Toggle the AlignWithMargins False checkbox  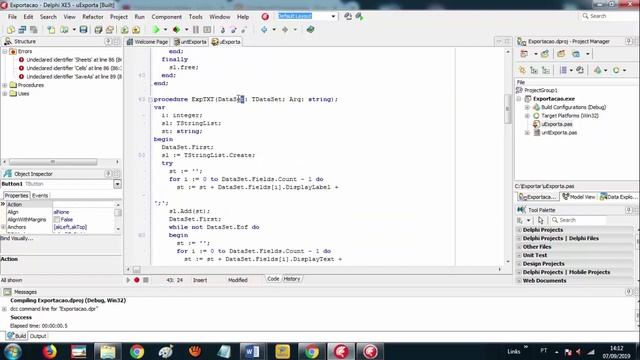tap(57, 220)
